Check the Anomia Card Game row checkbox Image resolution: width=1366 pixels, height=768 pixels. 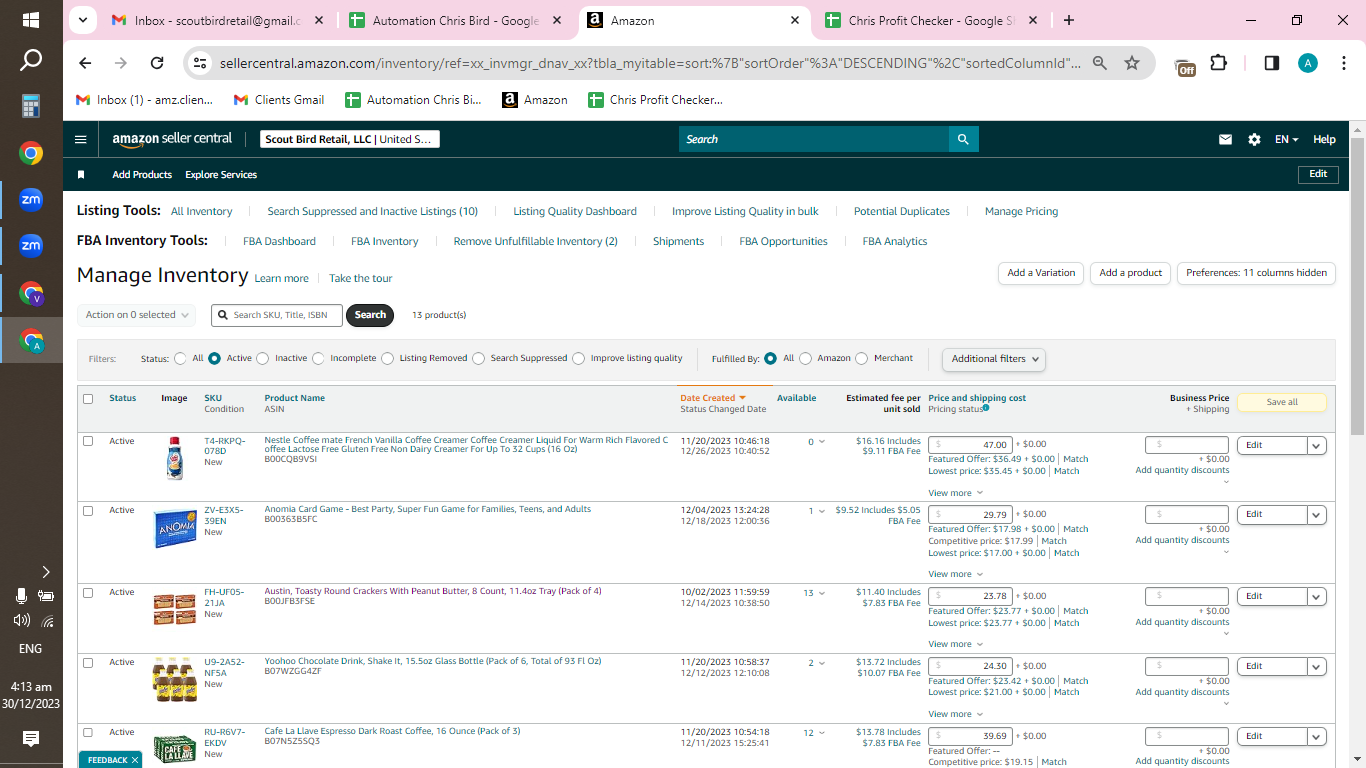pos(88,511)
